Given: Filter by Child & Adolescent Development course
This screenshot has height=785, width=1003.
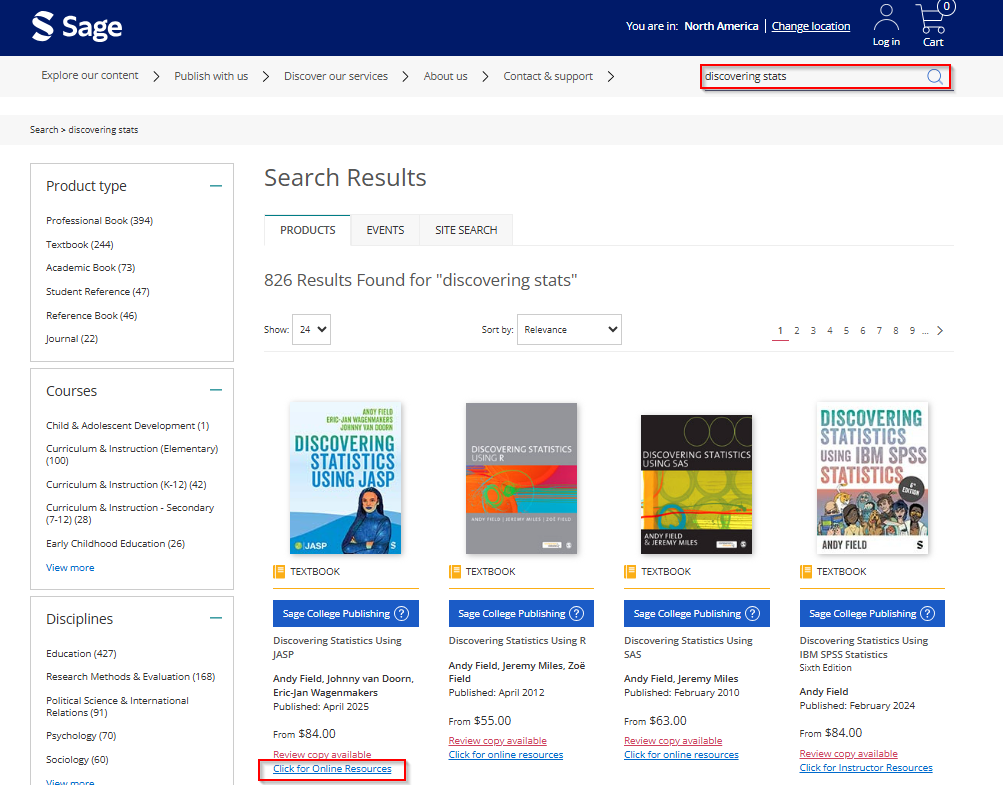Looking at the screenshot, I should pos(127,425).
